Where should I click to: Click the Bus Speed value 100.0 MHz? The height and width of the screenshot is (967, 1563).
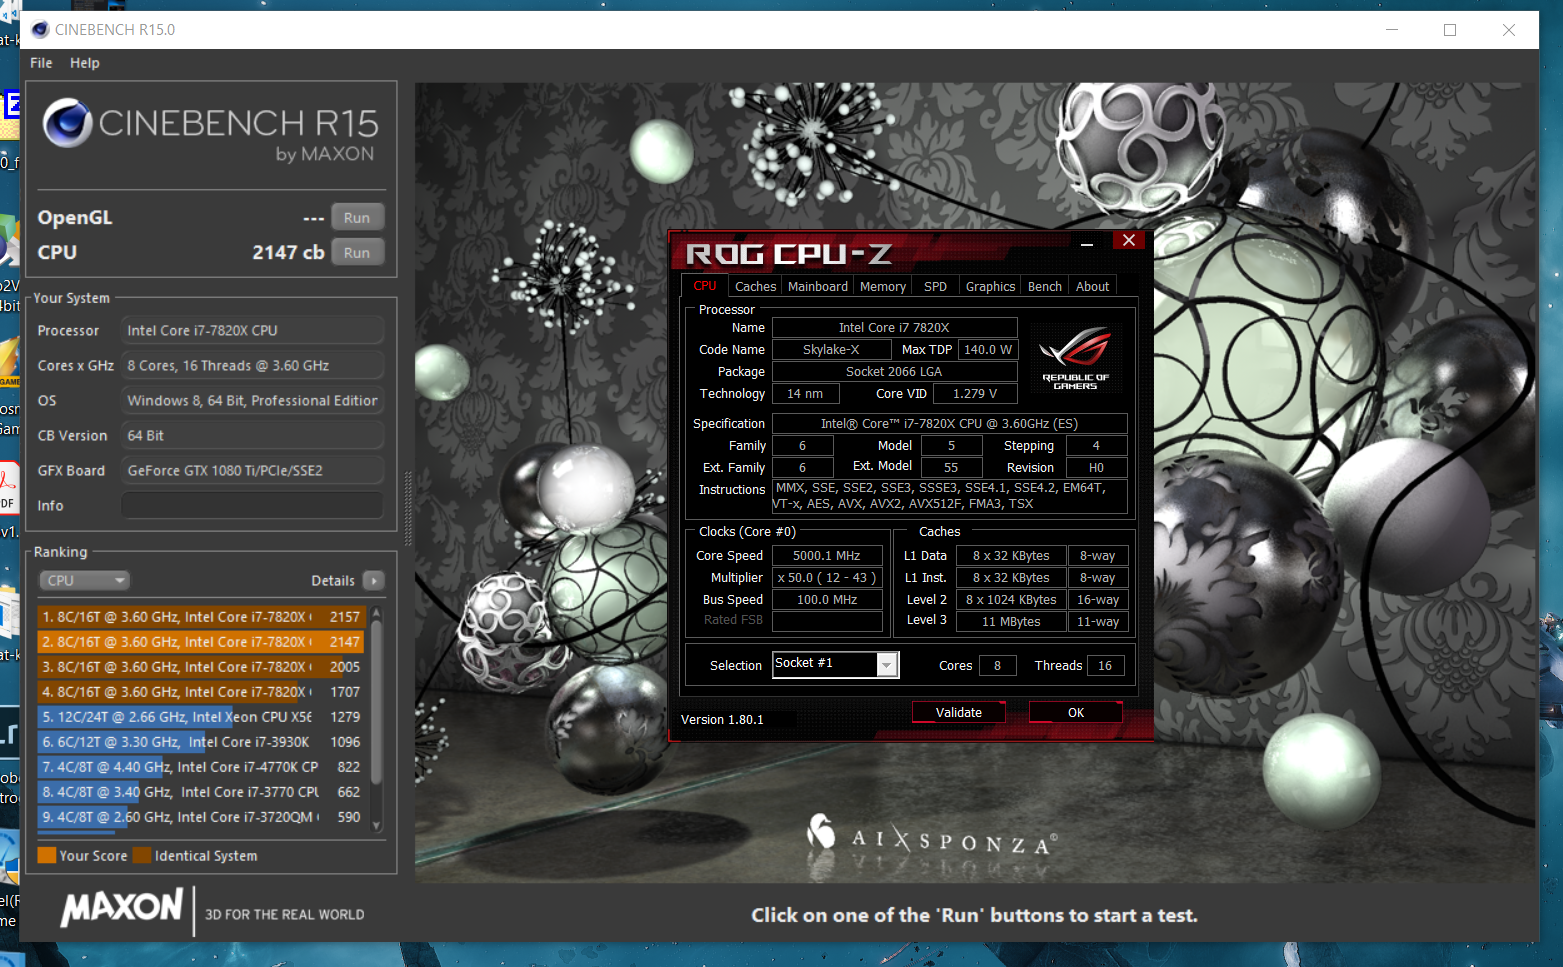tap(827, 600)
